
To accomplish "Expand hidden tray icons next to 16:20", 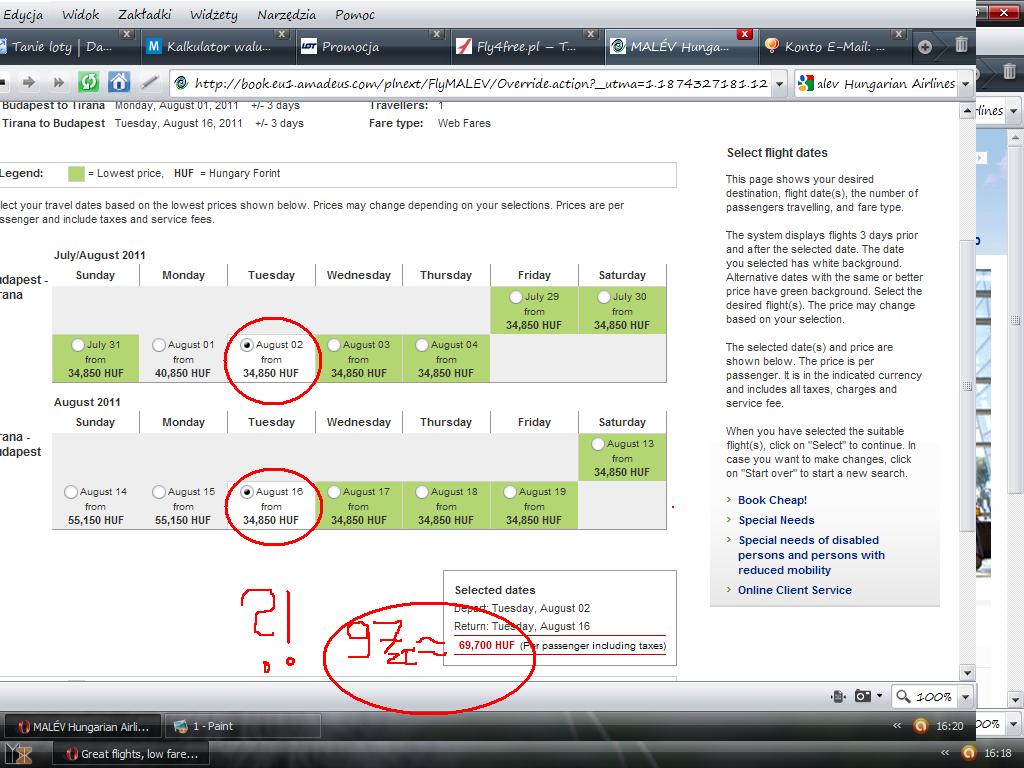I will click(x=897, y=726).
